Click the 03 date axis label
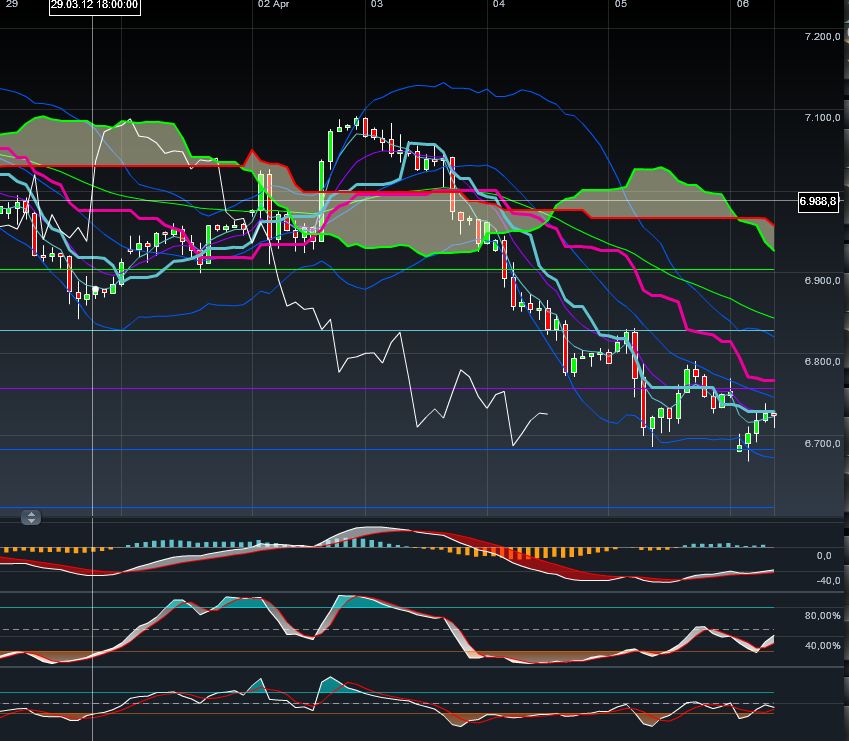Screen dimensions: 849x741 [377, 4]
